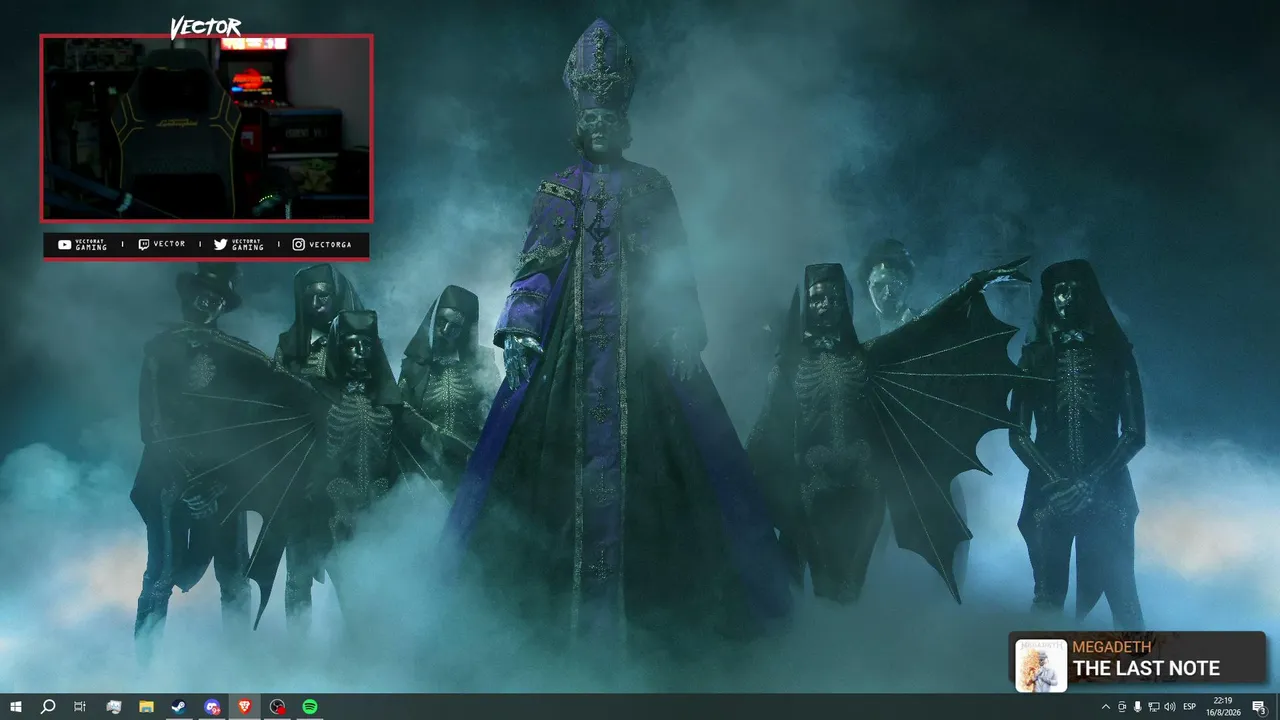Click the Meet Now camera tray icon
Viewport: 1280px width, 720px height.
tap(1122, 707)
